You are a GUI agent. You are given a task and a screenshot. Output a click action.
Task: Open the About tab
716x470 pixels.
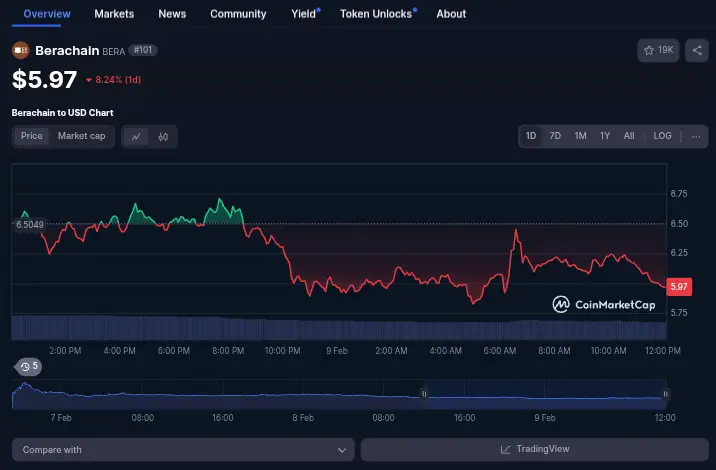(x=451, y=14)
